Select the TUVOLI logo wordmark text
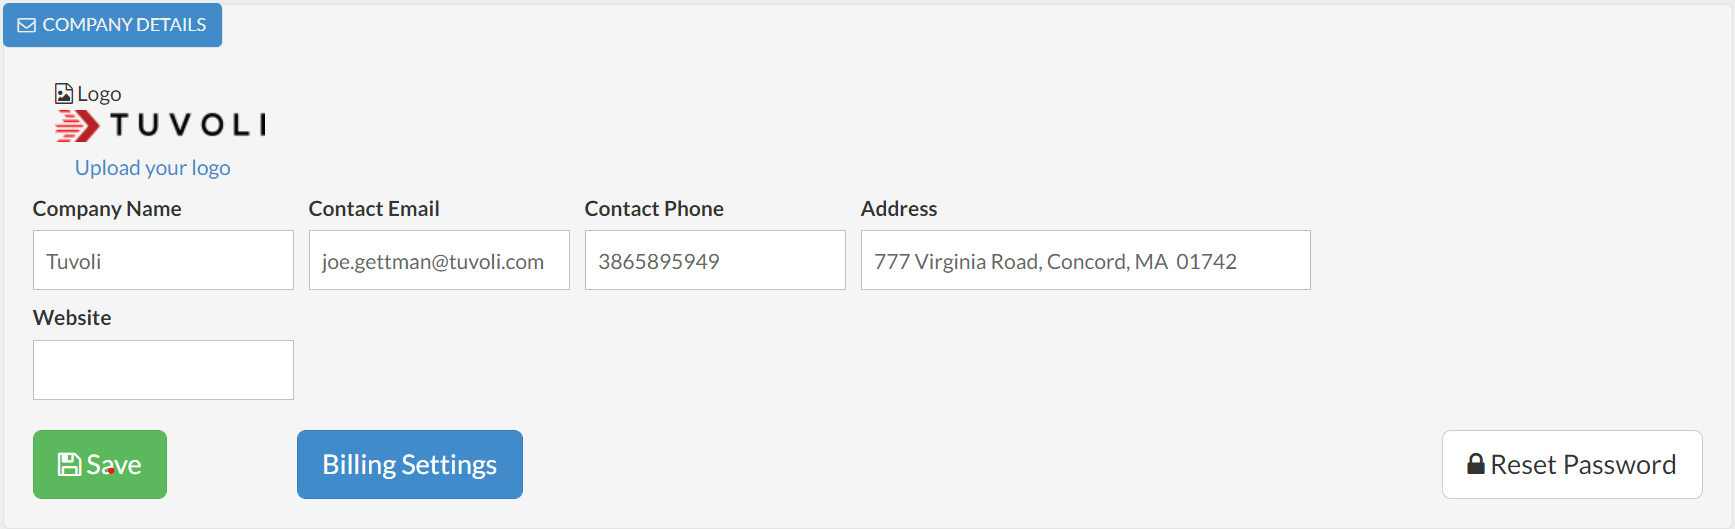 tap(188, 125)
